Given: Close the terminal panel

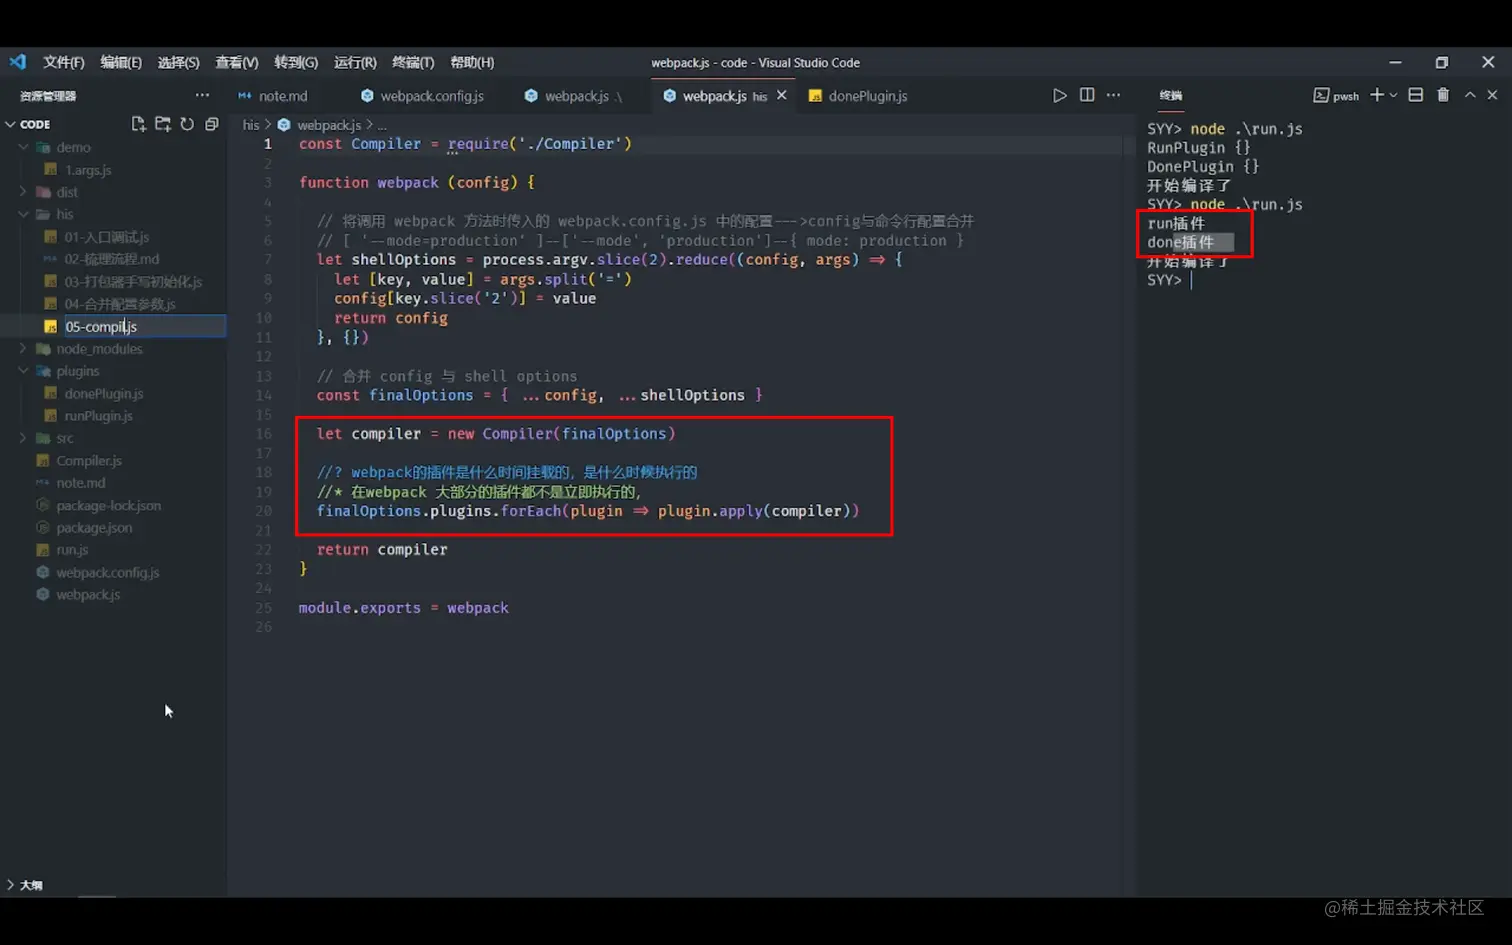Looking at the screenshot, I should [x=1492, y=95].
